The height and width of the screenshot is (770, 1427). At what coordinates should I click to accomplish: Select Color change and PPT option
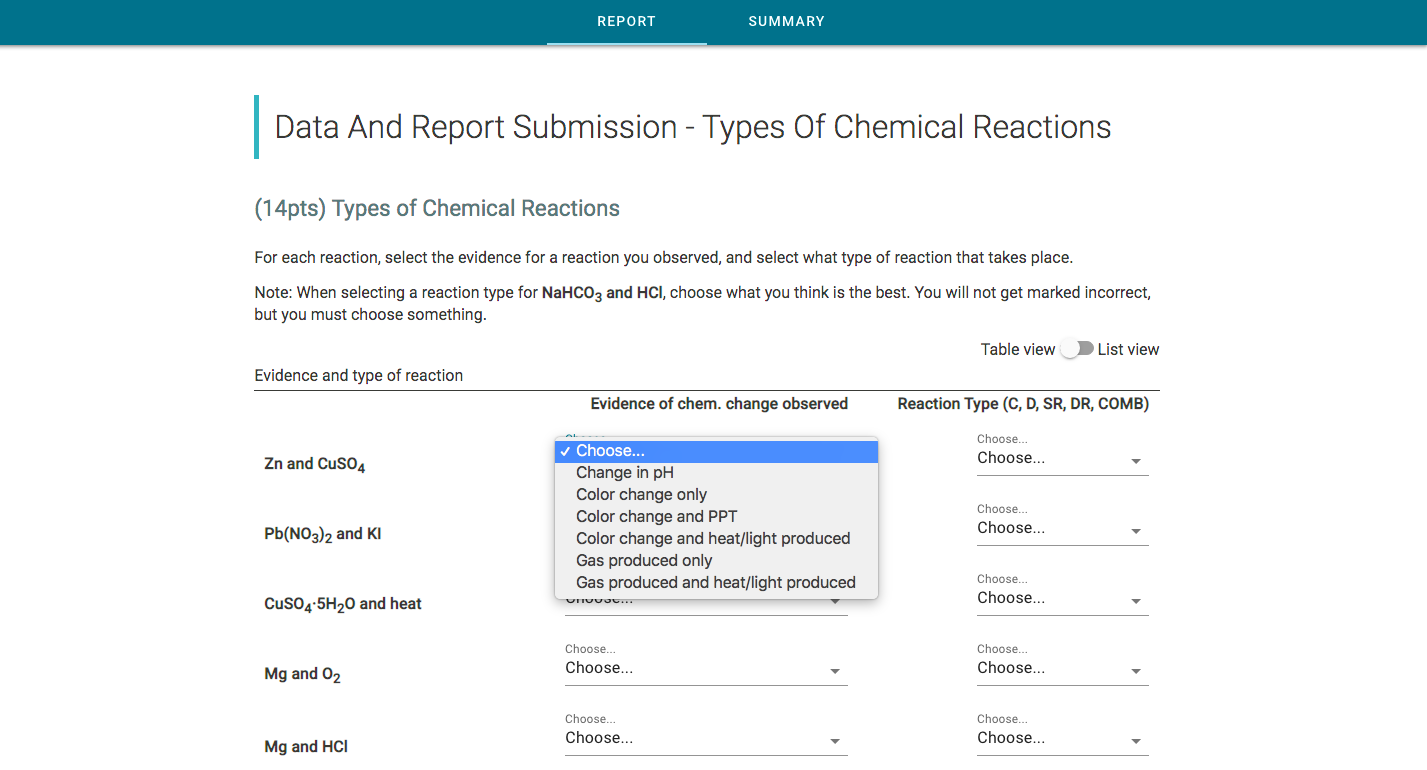656,516
